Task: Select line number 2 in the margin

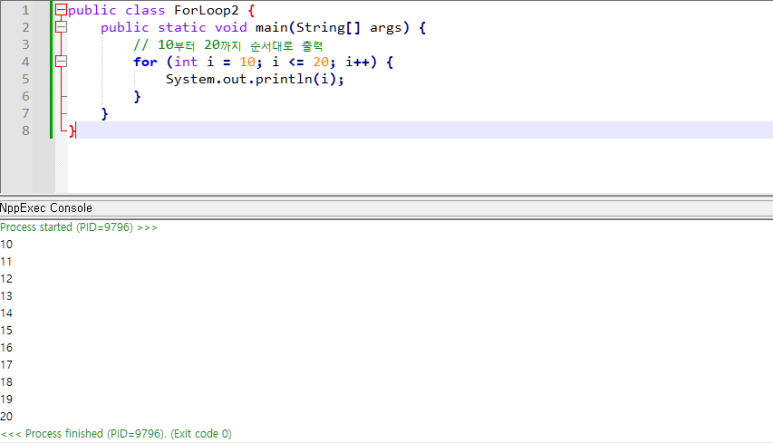Action: (25, 28)
